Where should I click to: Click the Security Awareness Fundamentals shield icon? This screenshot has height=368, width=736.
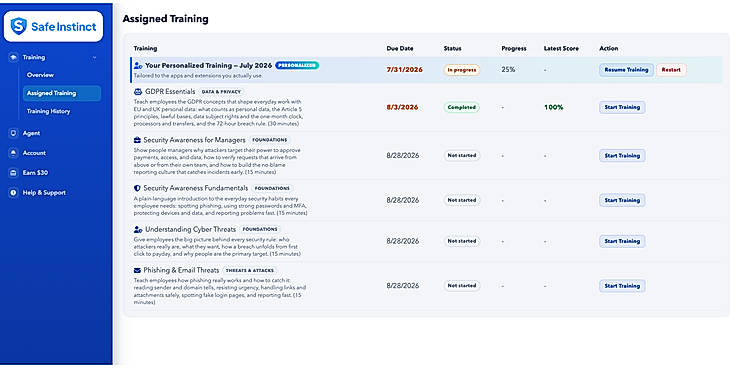[137, 188]
